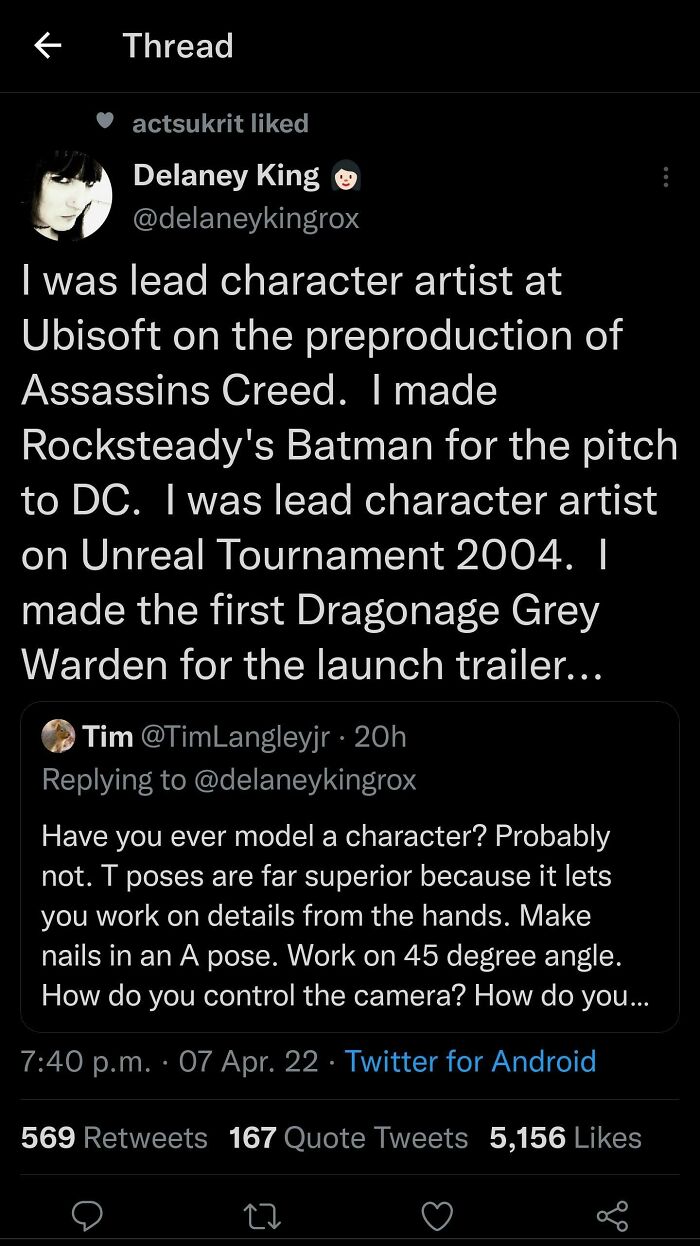Click the Thread header title
The image size is (700, 1246).
tap(178, 45)
